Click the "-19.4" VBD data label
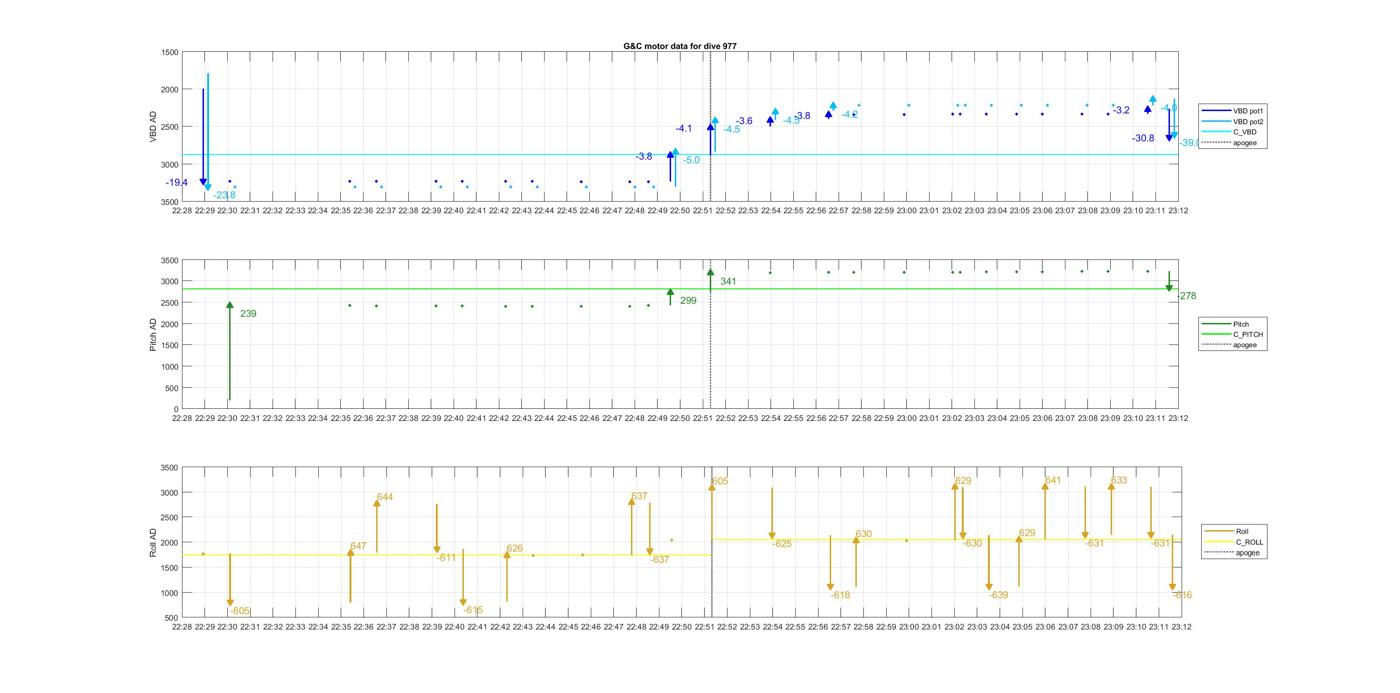The width and height of the screenshot is (1400, 693). (x=177, y=183)
